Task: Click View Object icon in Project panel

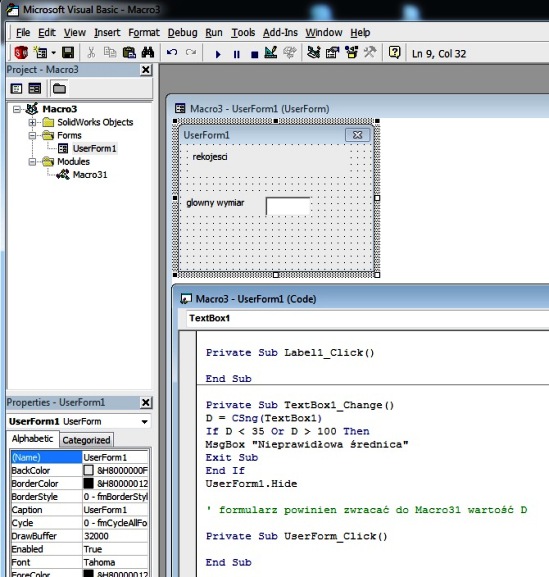Action: pos(35,89)
